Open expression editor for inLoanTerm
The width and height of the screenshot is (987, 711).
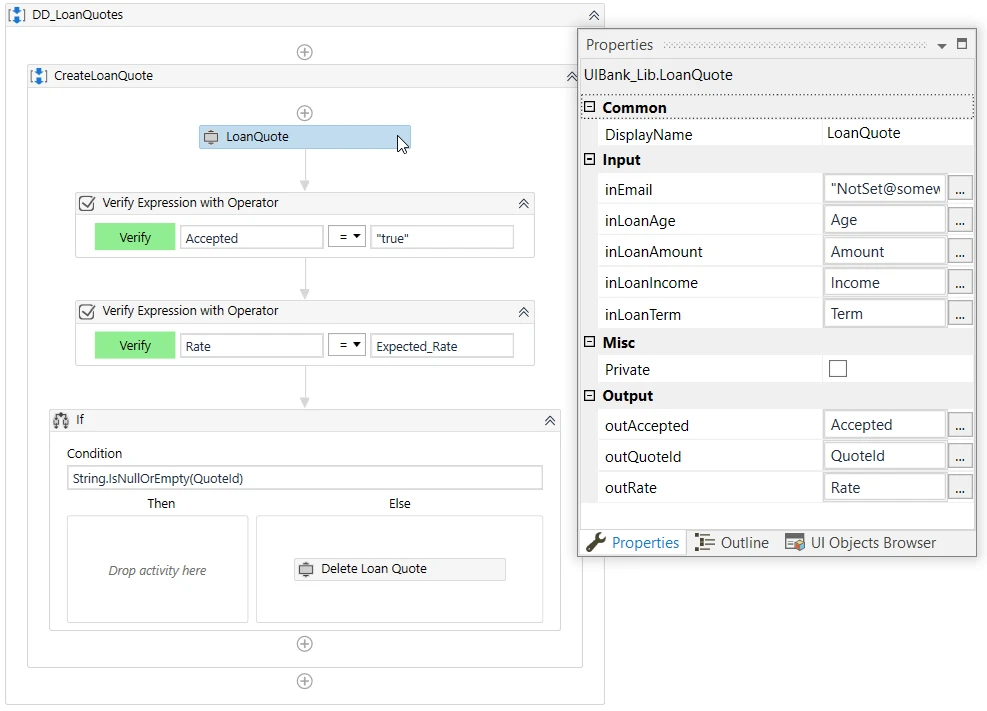click(959, 314)
